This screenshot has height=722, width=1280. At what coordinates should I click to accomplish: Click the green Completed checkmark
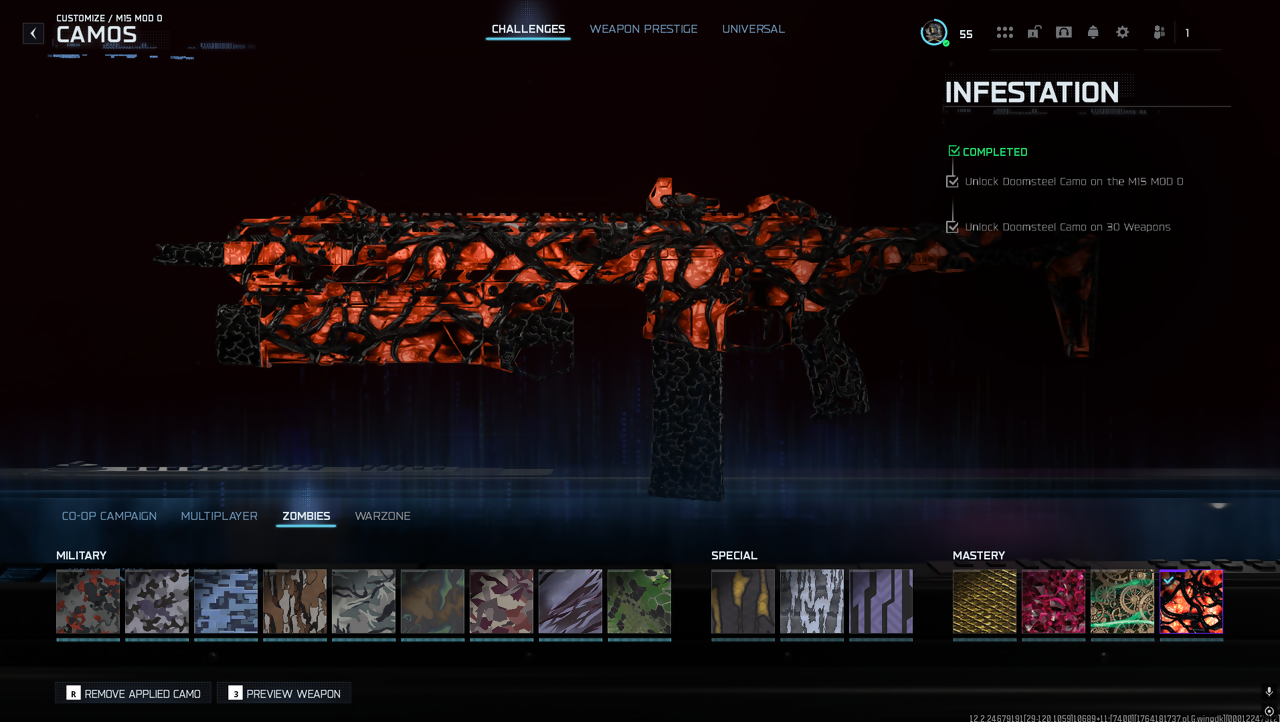point(954,152)
